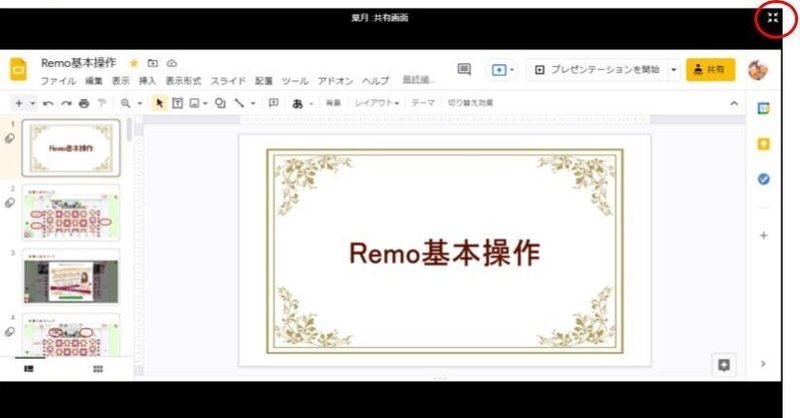Click プレゼンテーションを開始 button
The height and width of the screenshot is (418, 800).
click(x=597, y=70)
